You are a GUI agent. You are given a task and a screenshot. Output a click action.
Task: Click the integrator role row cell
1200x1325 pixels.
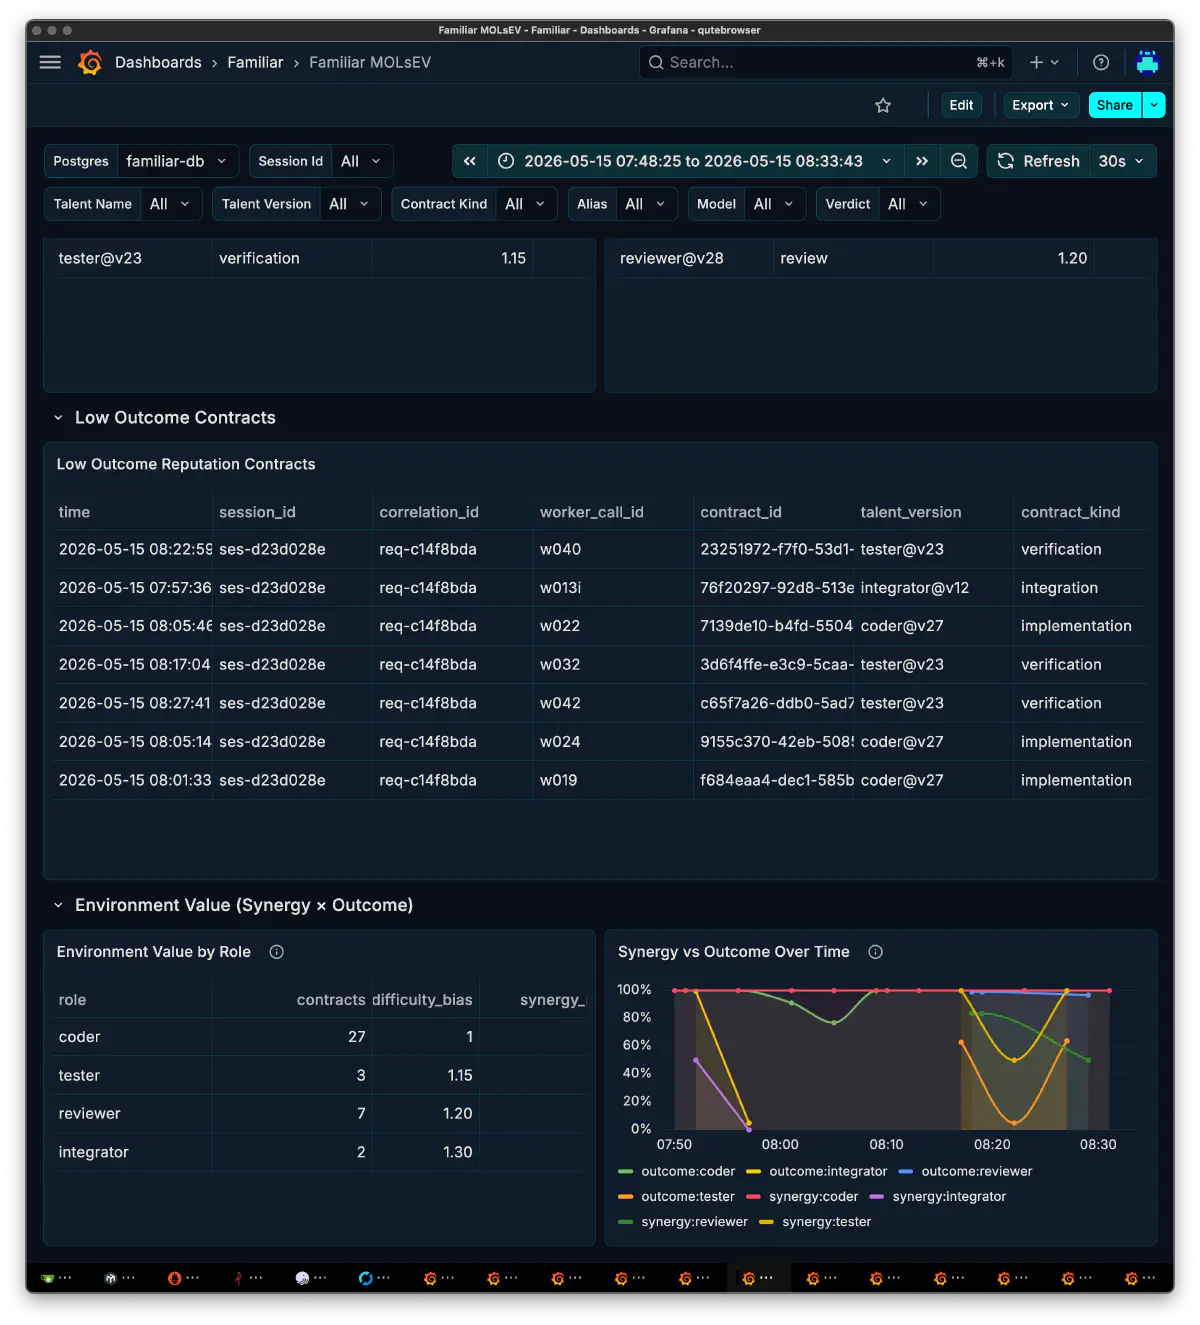point(132,1152)
